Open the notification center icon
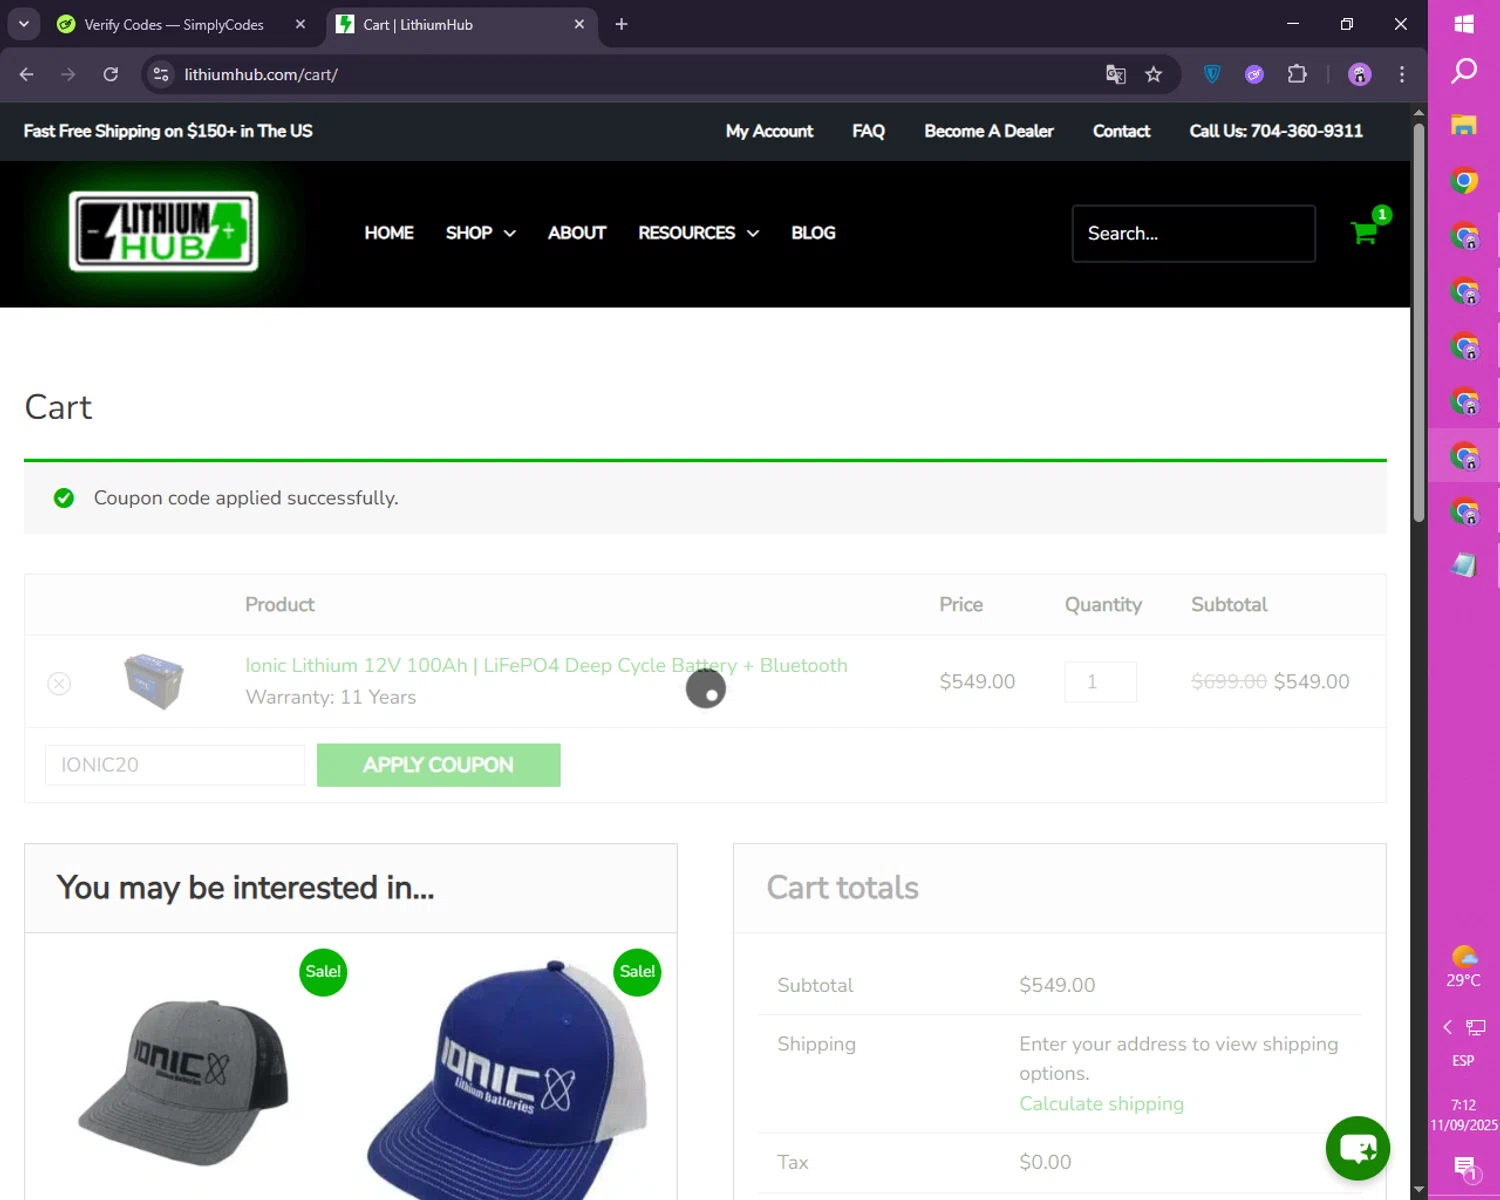Image resolution: width=1500 pixels, height=1200 pixels. [x=1465, y=1167]
